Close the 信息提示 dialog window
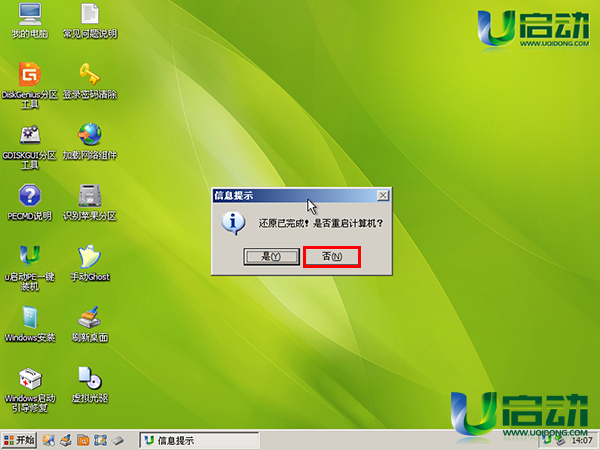 382,194
